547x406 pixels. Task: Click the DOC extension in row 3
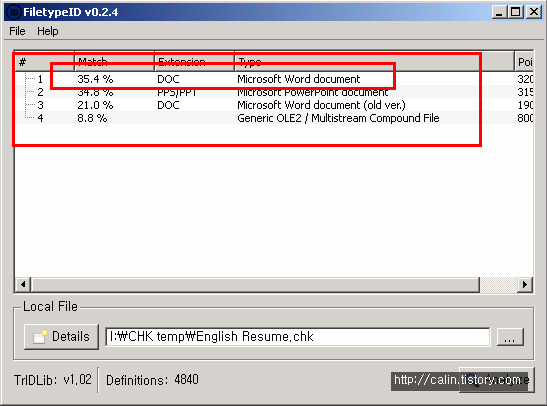pyautogui.click(x=168, y=105)
